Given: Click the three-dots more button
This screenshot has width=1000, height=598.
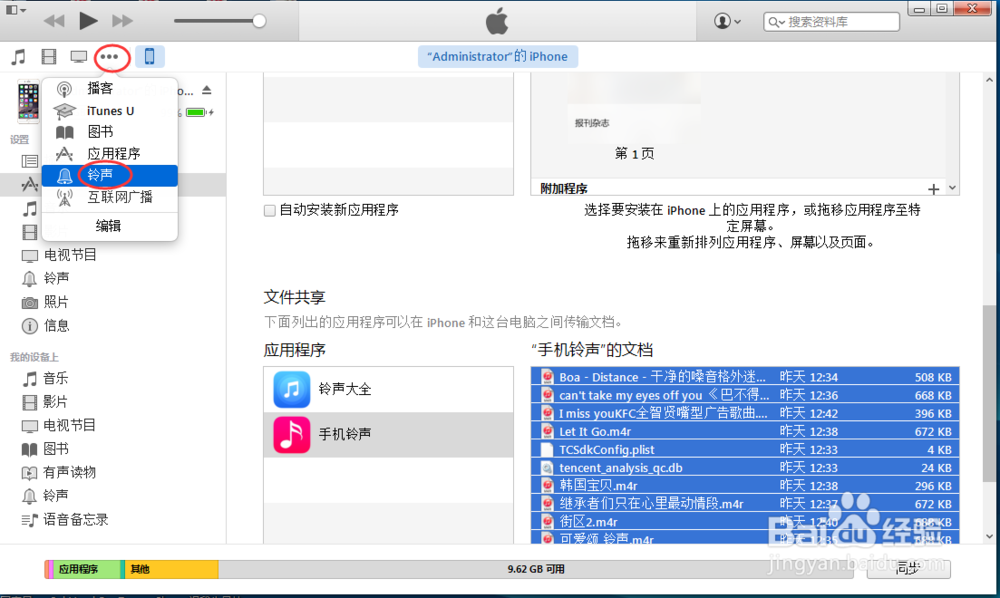Looking at the screenshot, I should 110,57.
